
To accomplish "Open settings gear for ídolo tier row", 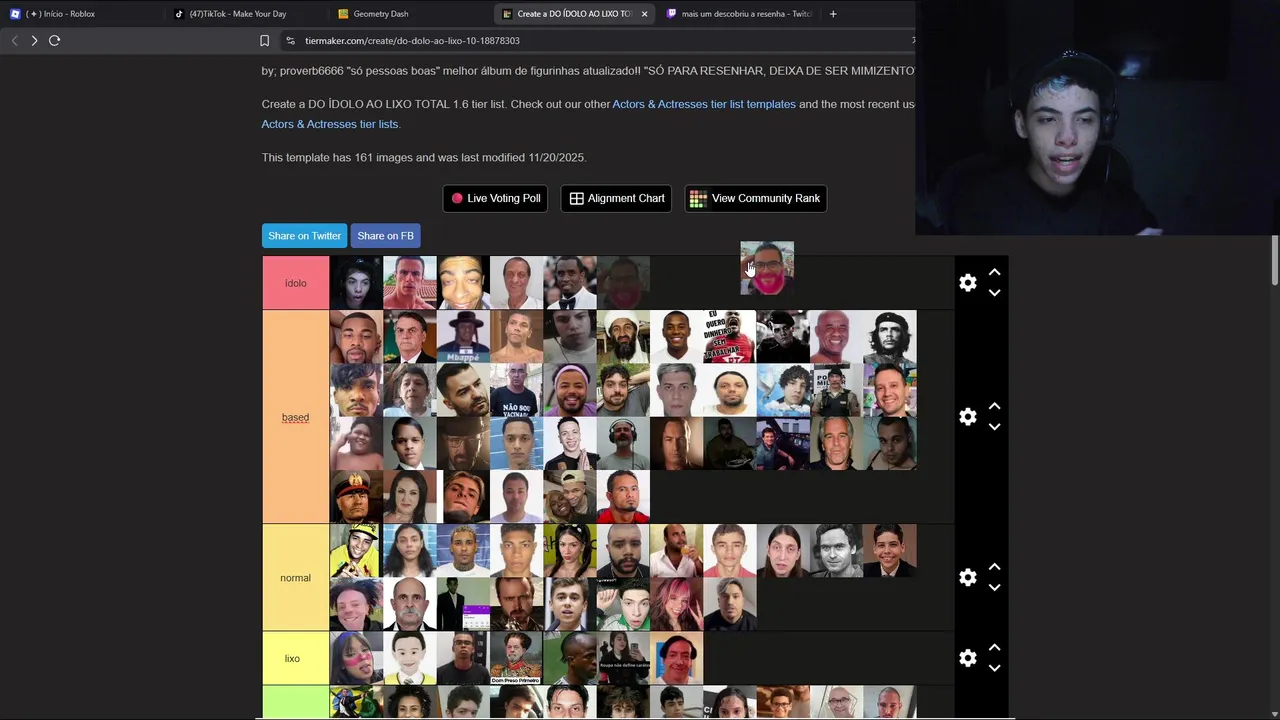I will (967, 283).
